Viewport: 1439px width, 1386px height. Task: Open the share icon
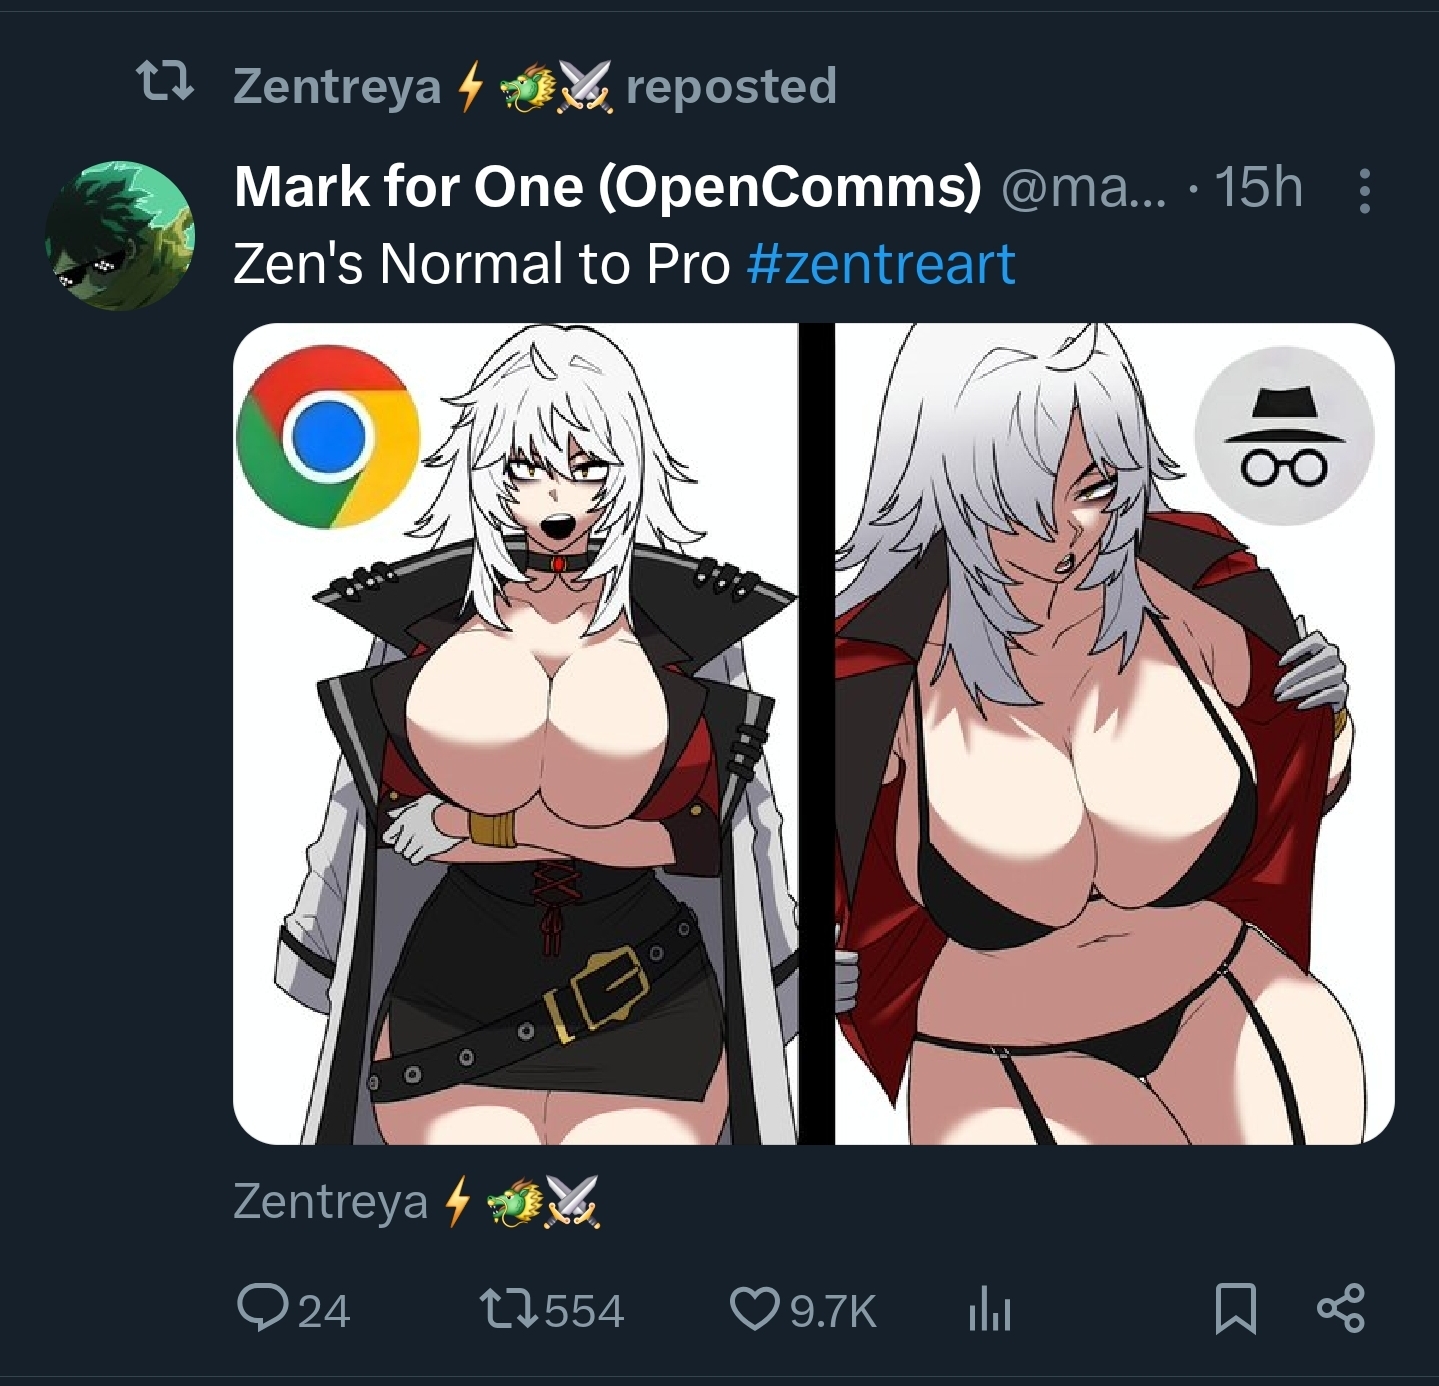click(1341, 1309)
